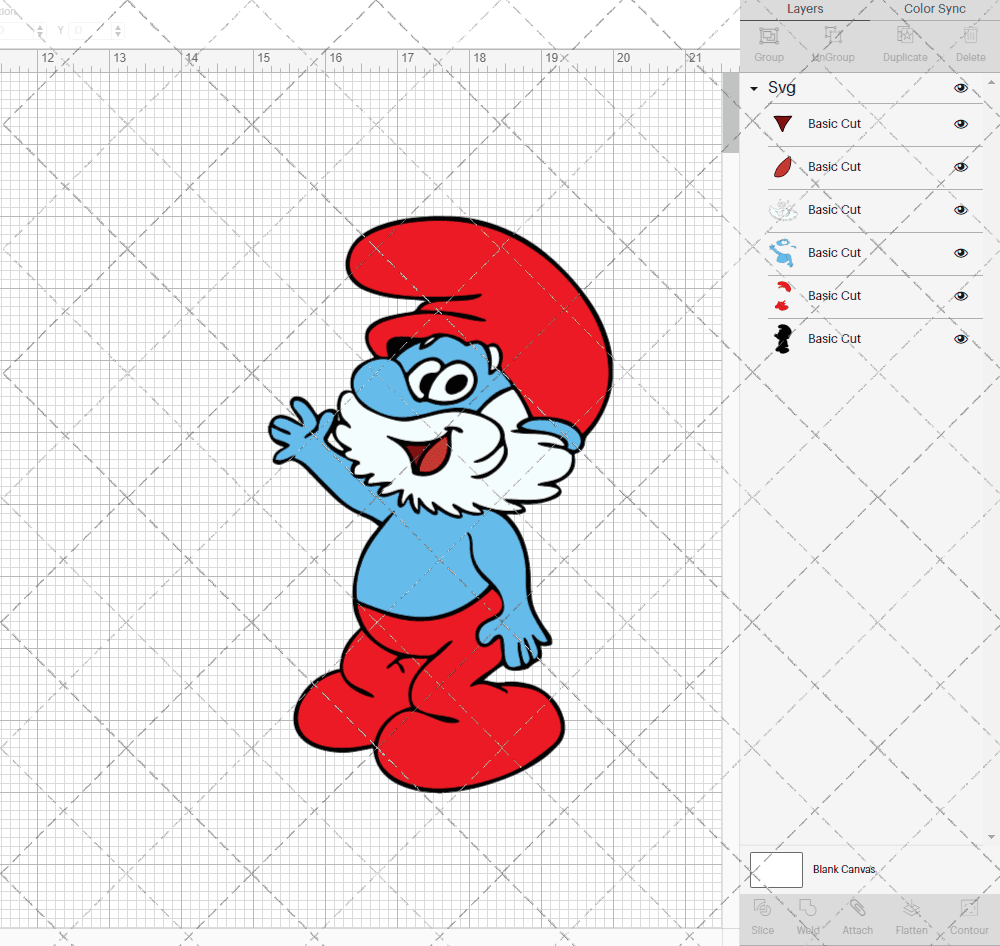
Task: Click the Blank Canvas label
Action: pyautogui.click(x=844, y=869)
